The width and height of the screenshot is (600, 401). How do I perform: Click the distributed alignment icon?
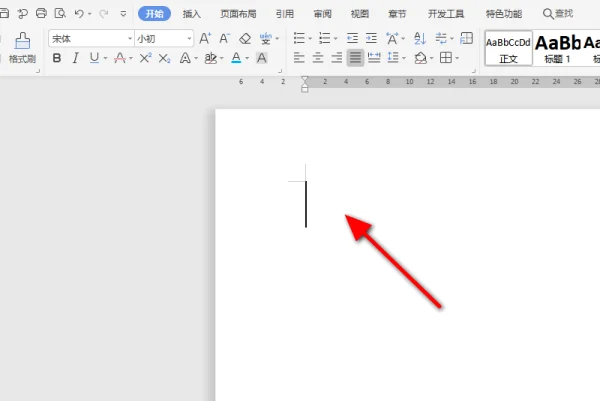coord(374,58)
